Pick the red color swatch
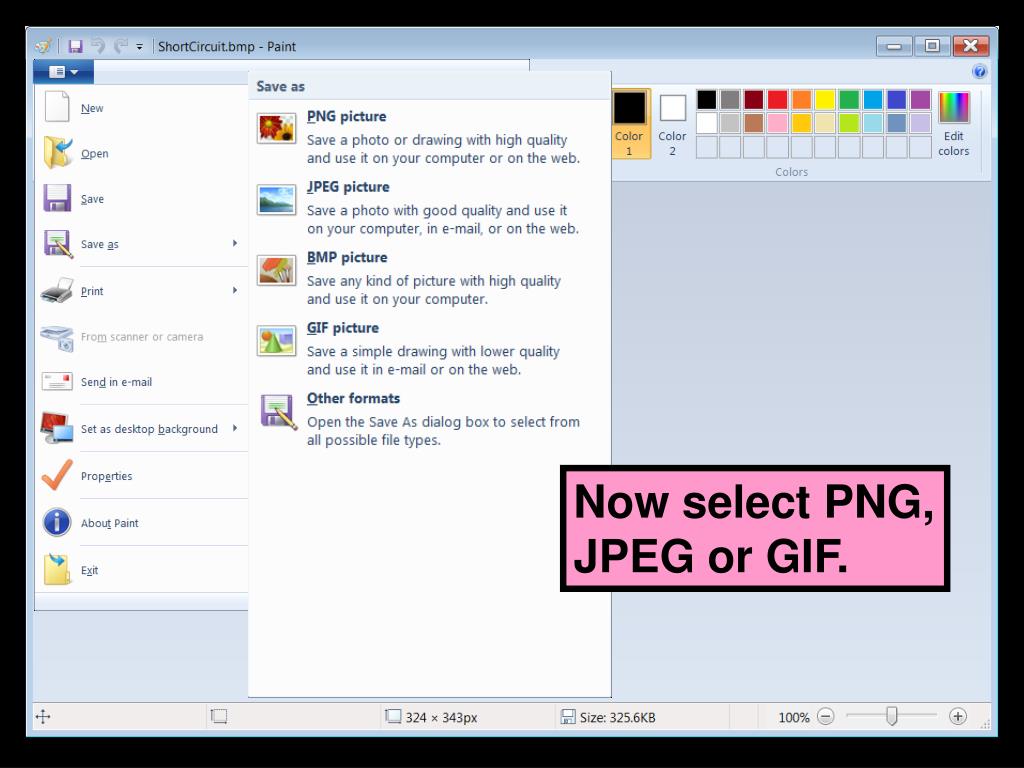Screen dimensions: 1024x768 tap(777, 99)
